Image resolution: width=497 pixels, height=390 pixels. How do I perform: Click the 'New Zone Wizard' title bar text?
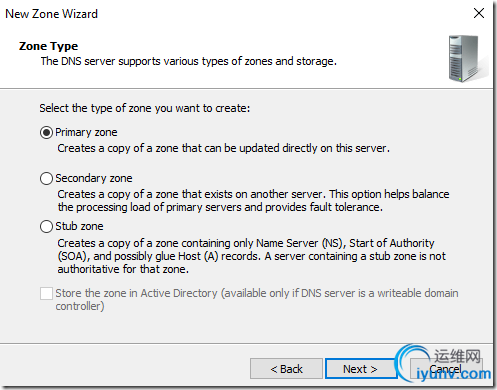[x=52, y=14]
